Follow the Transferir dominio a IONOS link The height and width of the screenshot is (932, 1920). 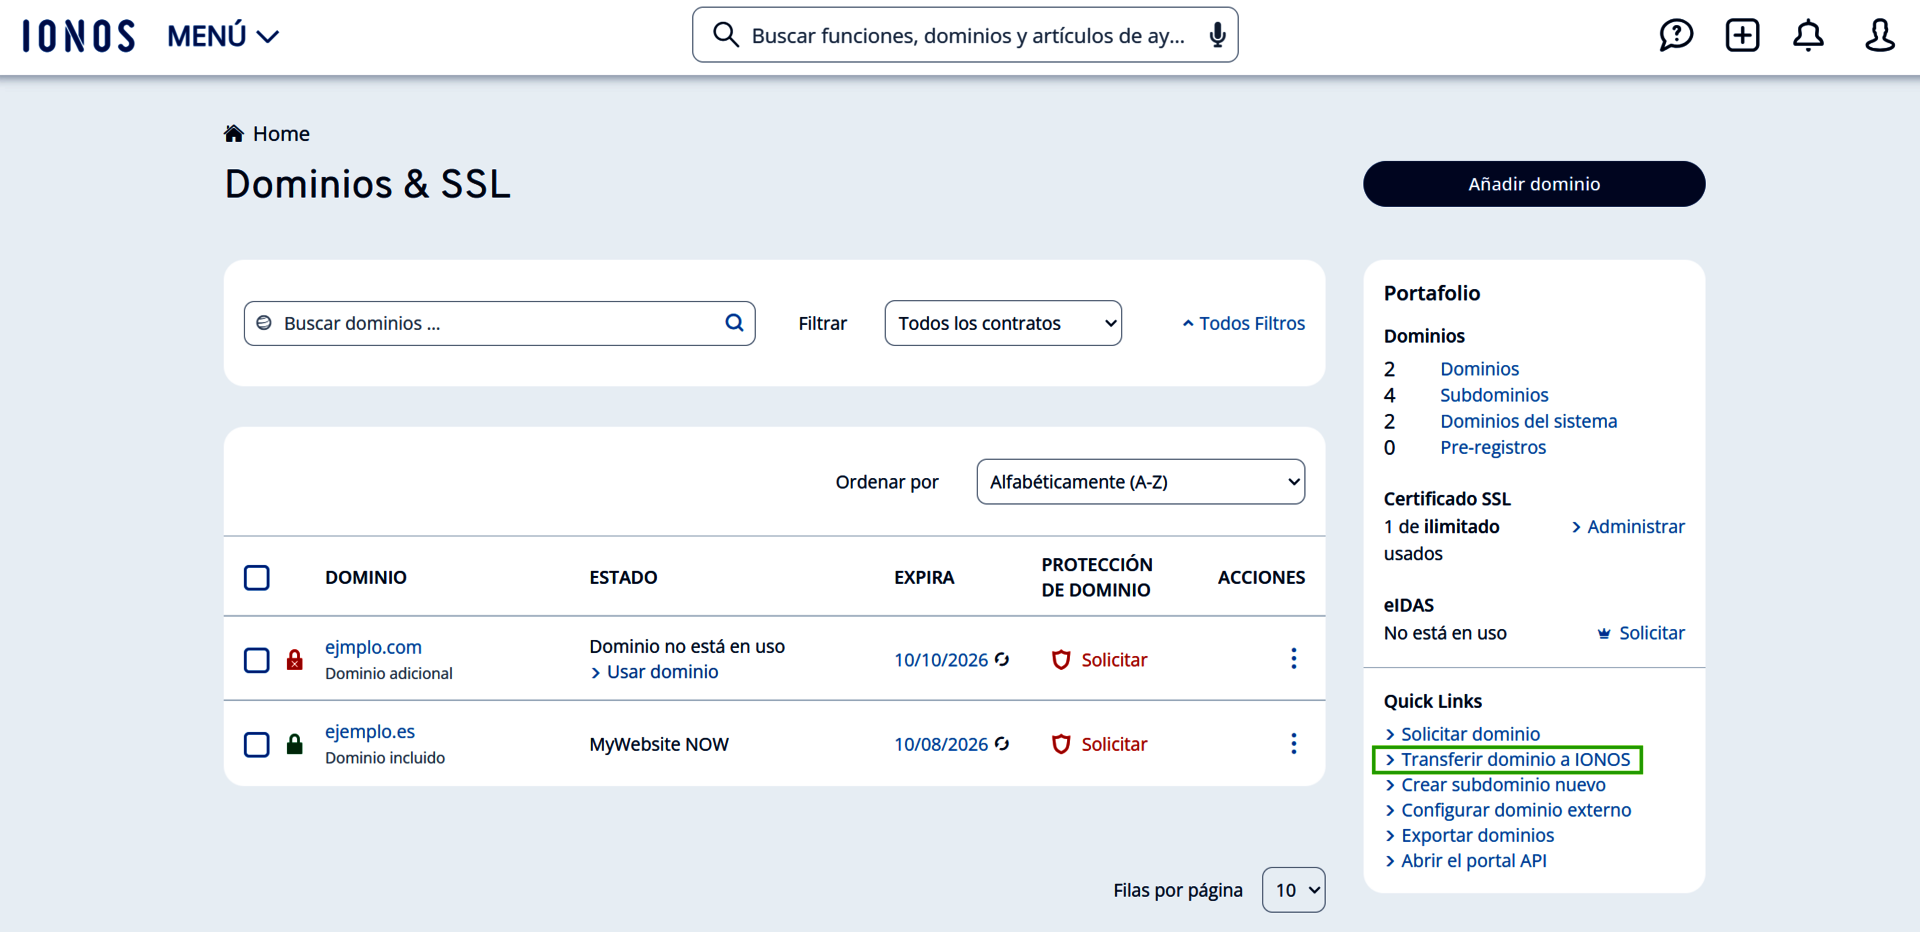pyautogui.click(x=1508, y=759)
